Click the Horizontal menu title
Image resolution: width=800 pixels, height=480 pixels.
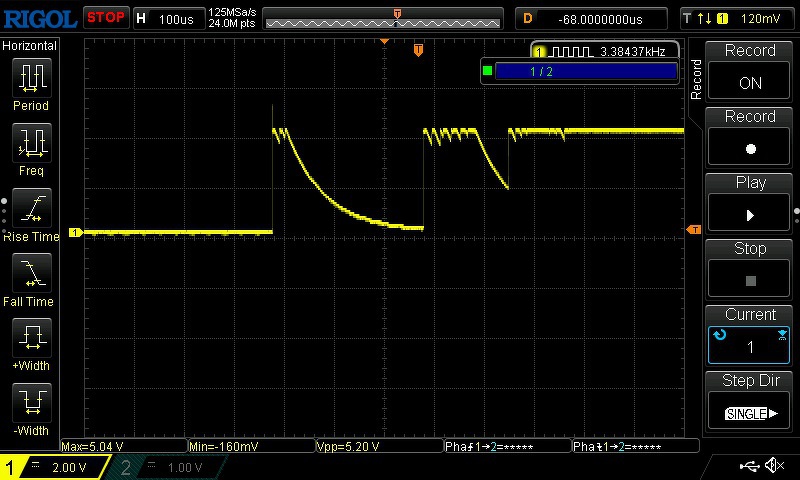pos(30,46)
